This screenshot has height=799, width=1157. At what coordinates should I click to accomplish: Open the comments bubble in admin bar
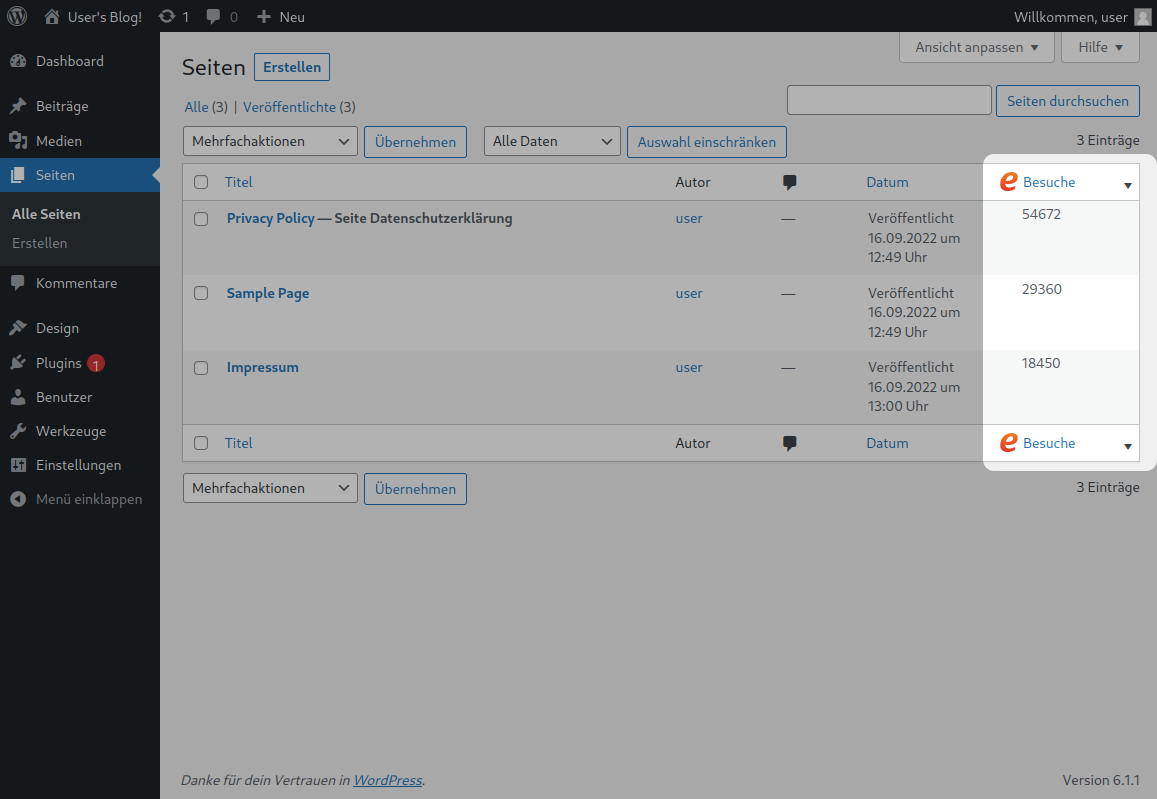tap(213, 16)
